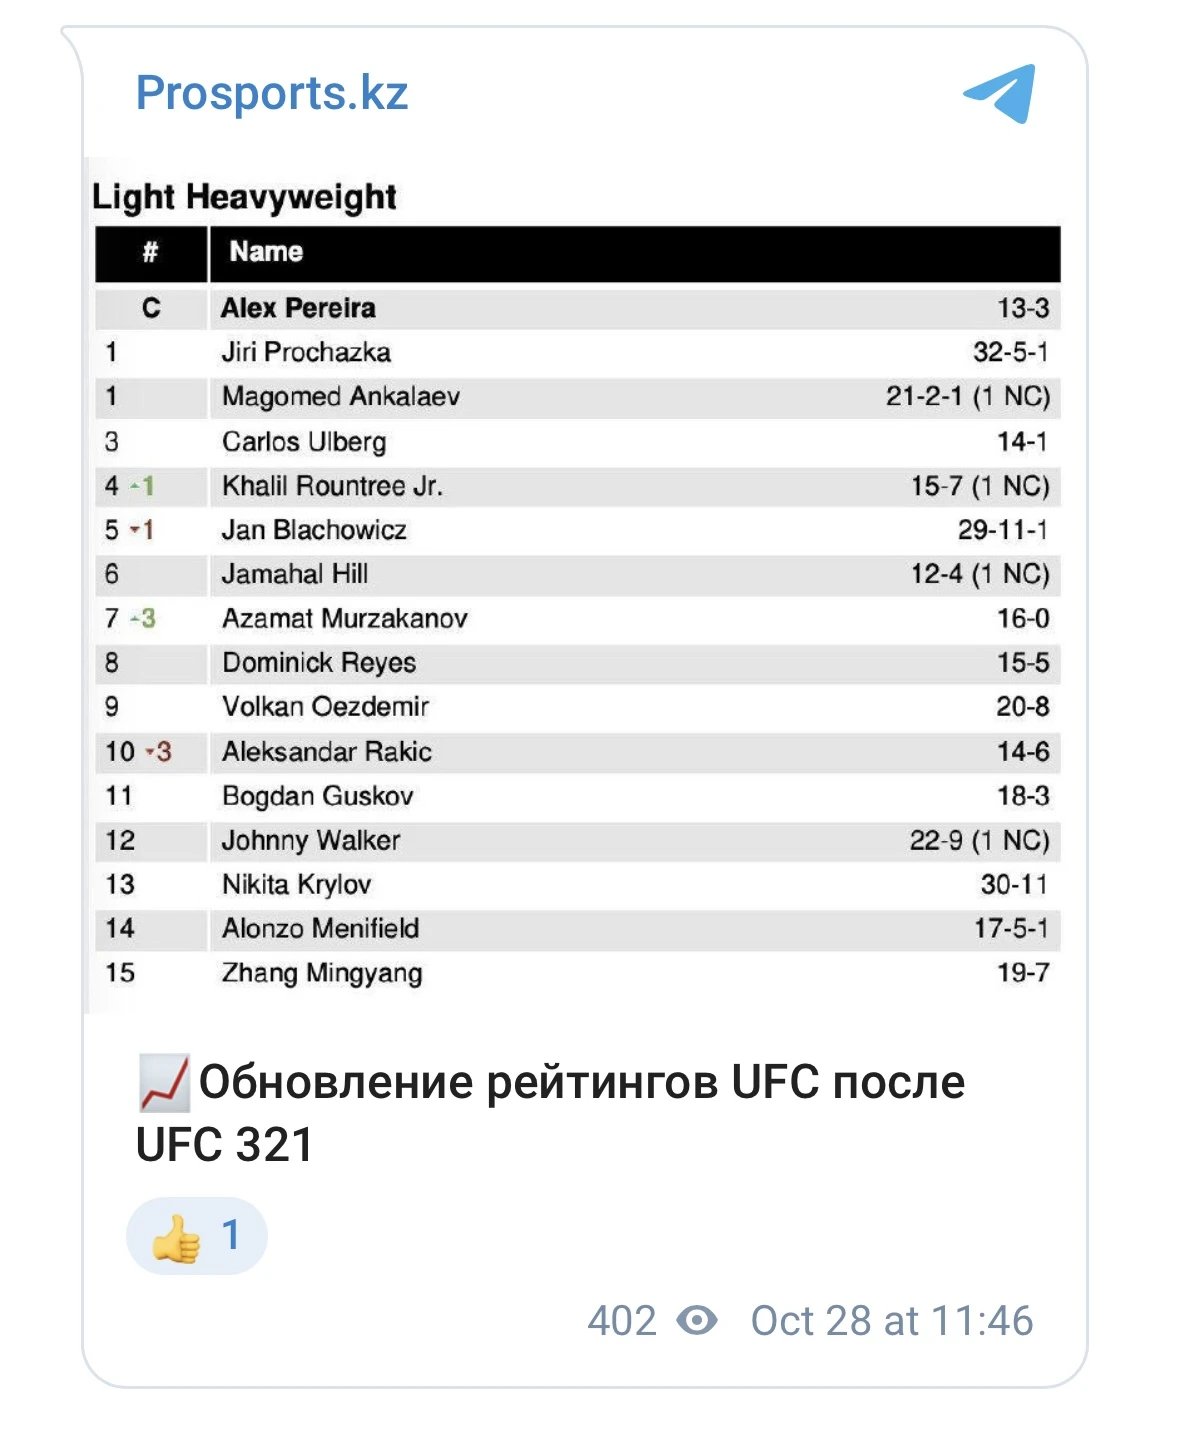Click the green +3 indicator for Azamat Murzakanov
The image size is (1179, 1435).
click(144, 619)
